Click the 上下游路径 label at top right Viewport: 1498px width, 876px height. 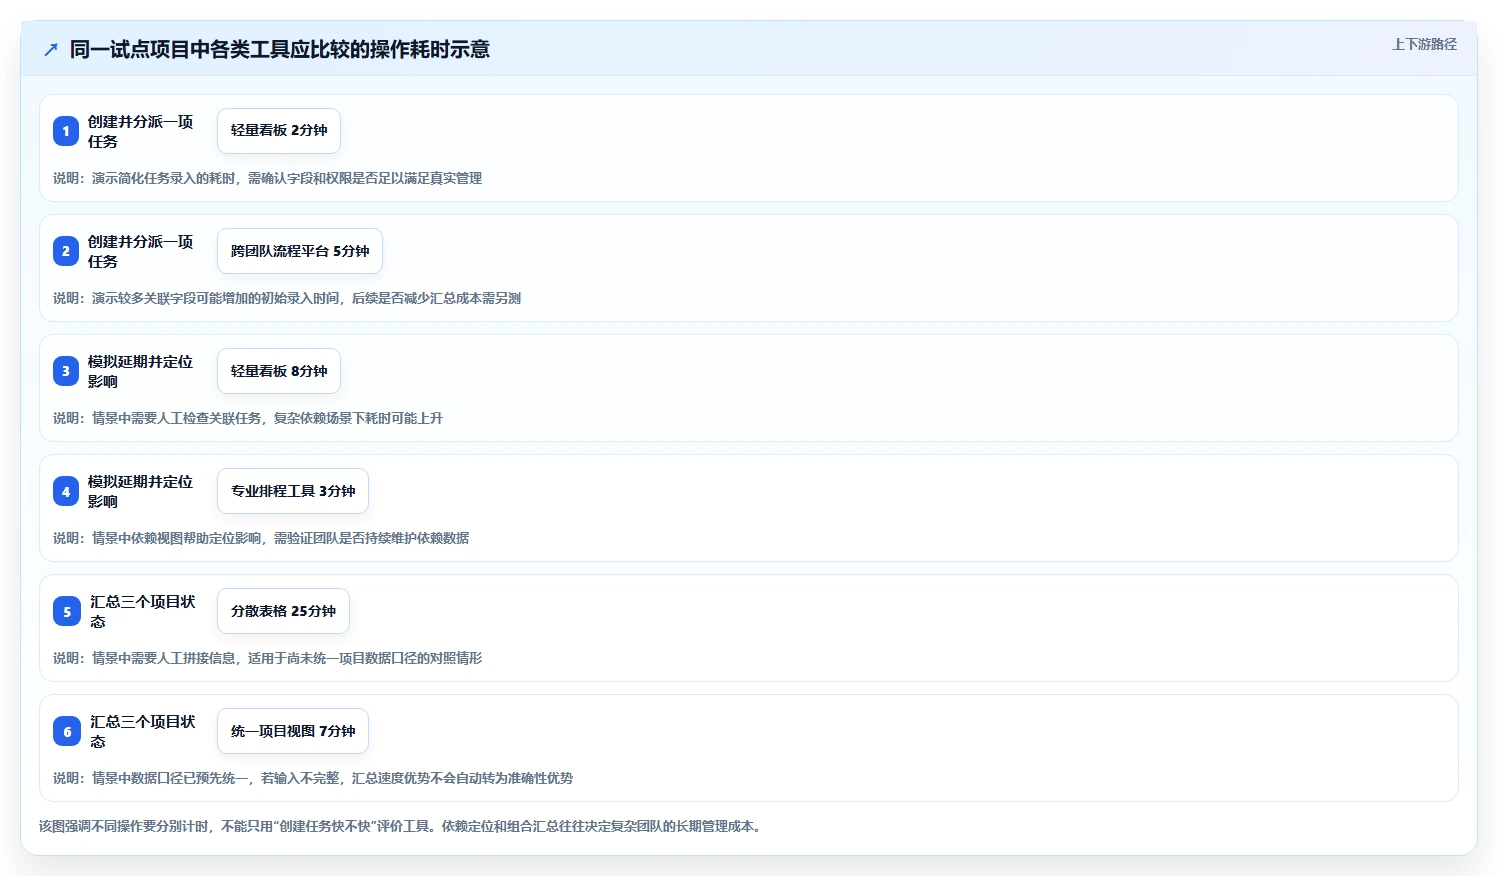pos(1424,44)
